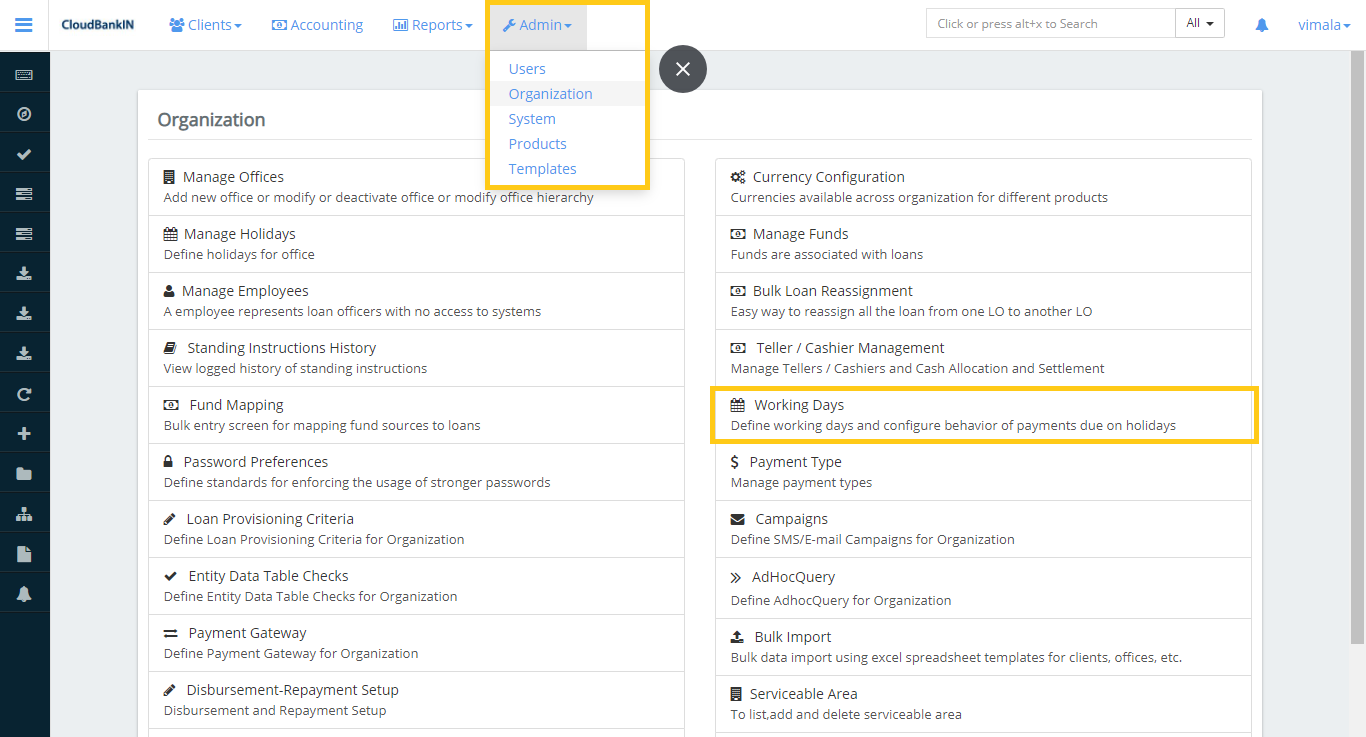
Task: Click the keyboard icon in the left sidebar
Action: pos(24,75)
